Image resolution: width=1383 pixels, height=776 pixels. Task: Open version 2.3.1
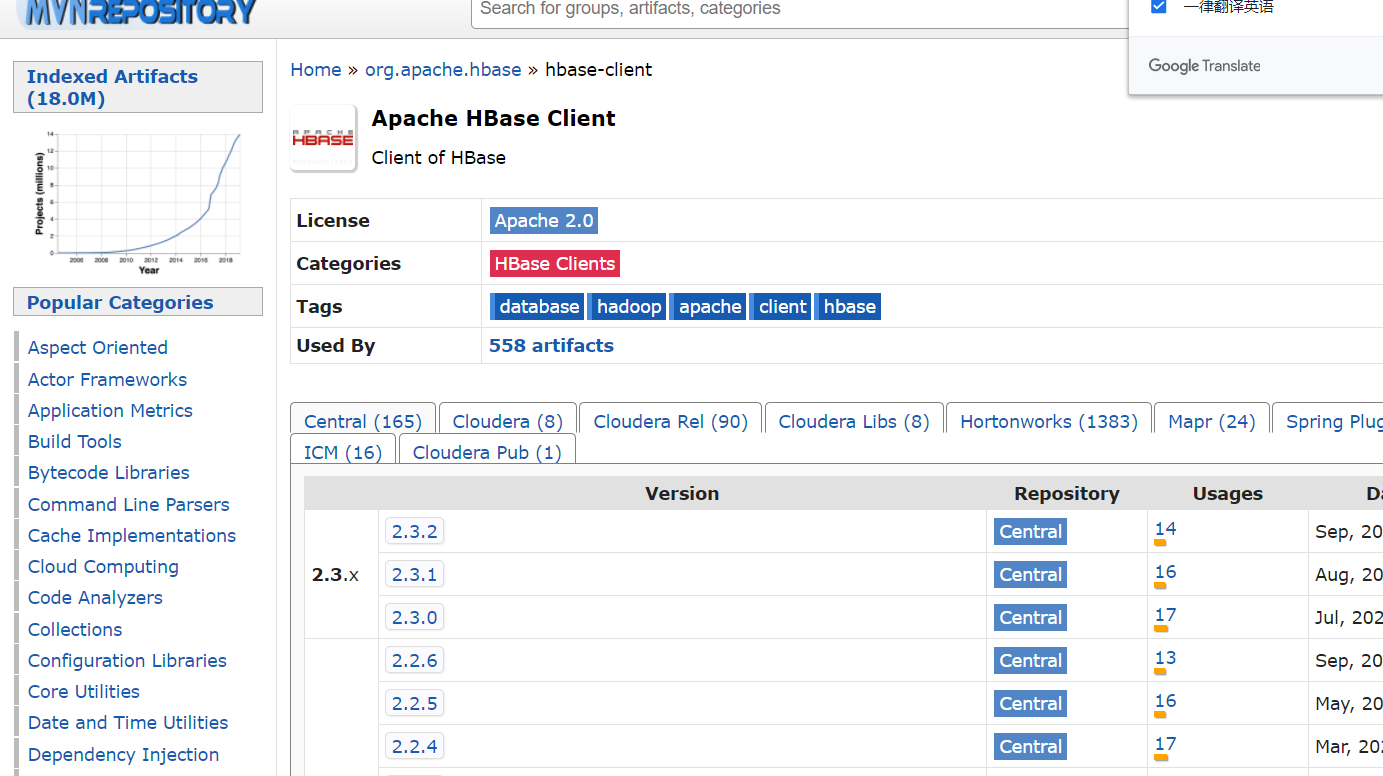tap(415, 574)
